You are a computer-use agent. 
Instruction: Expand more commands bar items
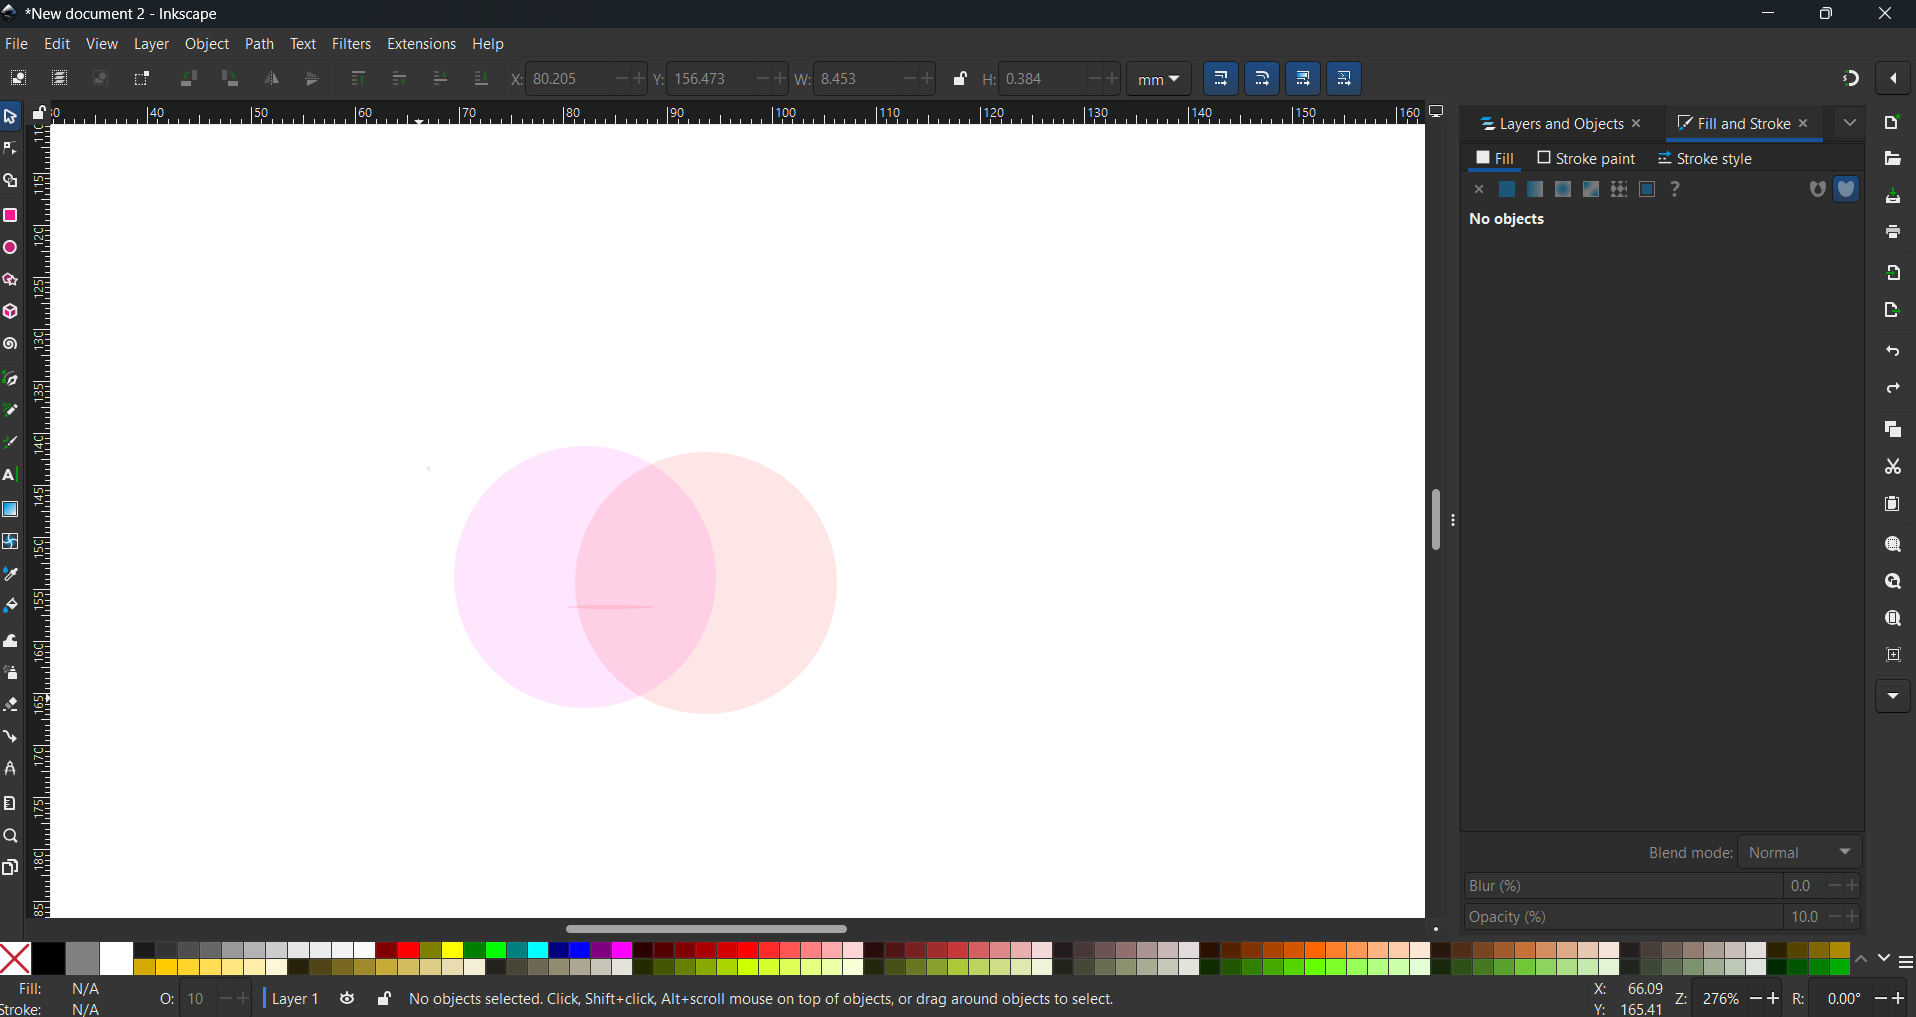coord(1892,696)
